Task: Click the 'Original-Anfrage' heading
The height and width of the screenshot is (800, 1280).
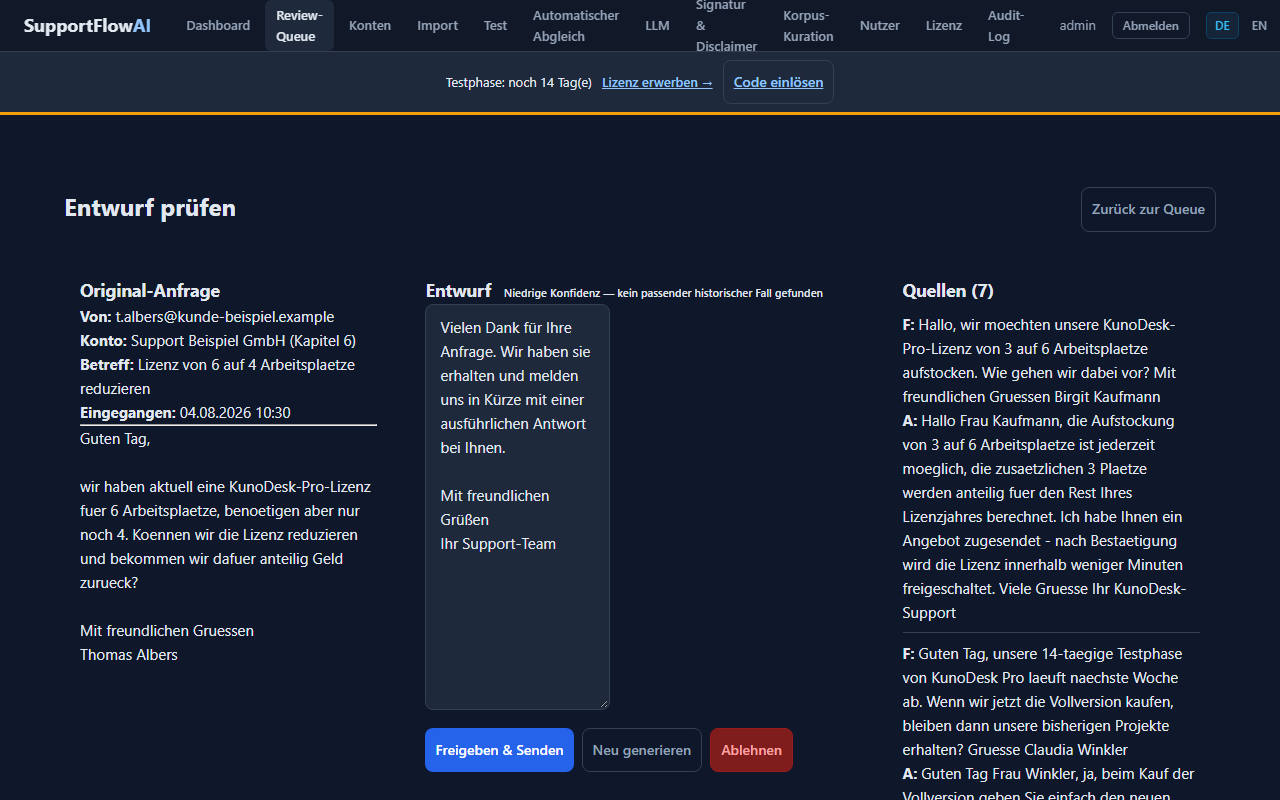Action: [150, 291]
